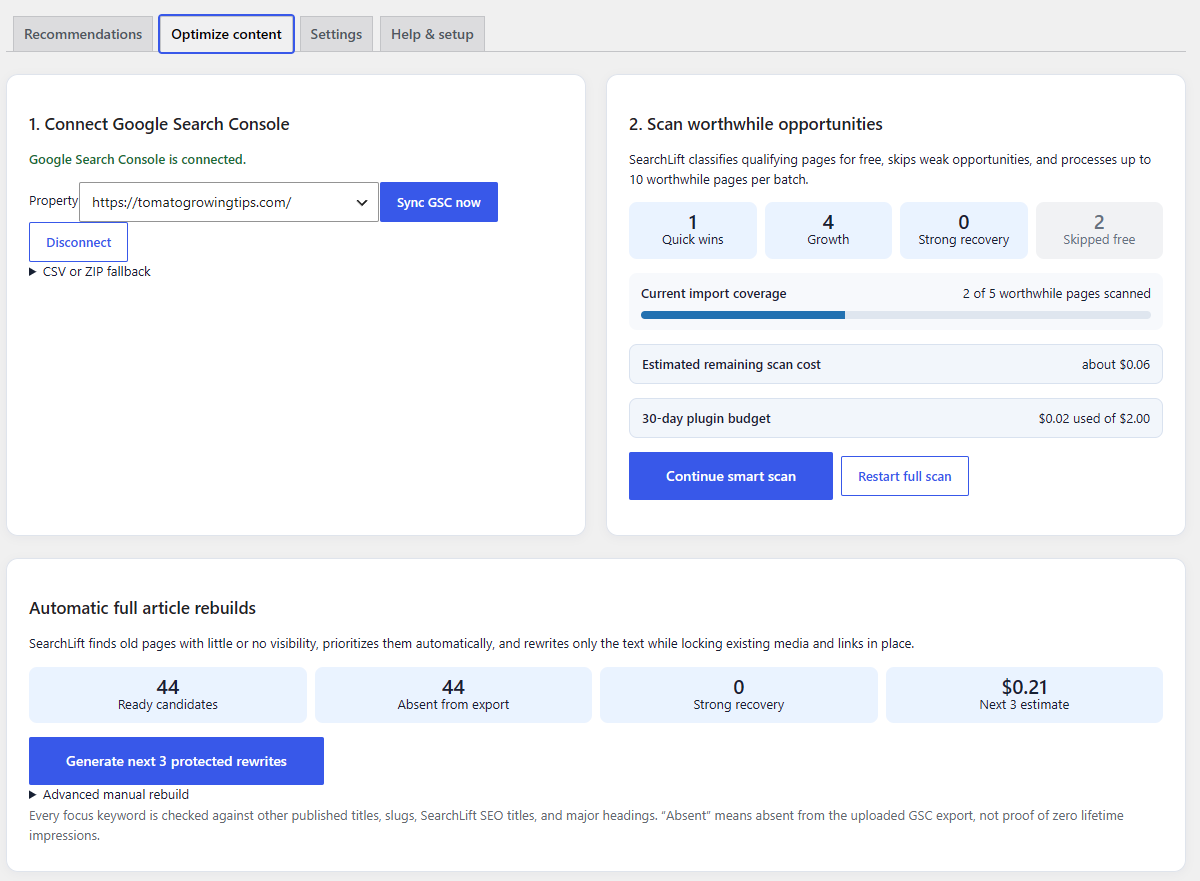Click the Growth stat card showing 4
The height and width of the screenshot is (881, 1200).
click(x=828, y=230)
